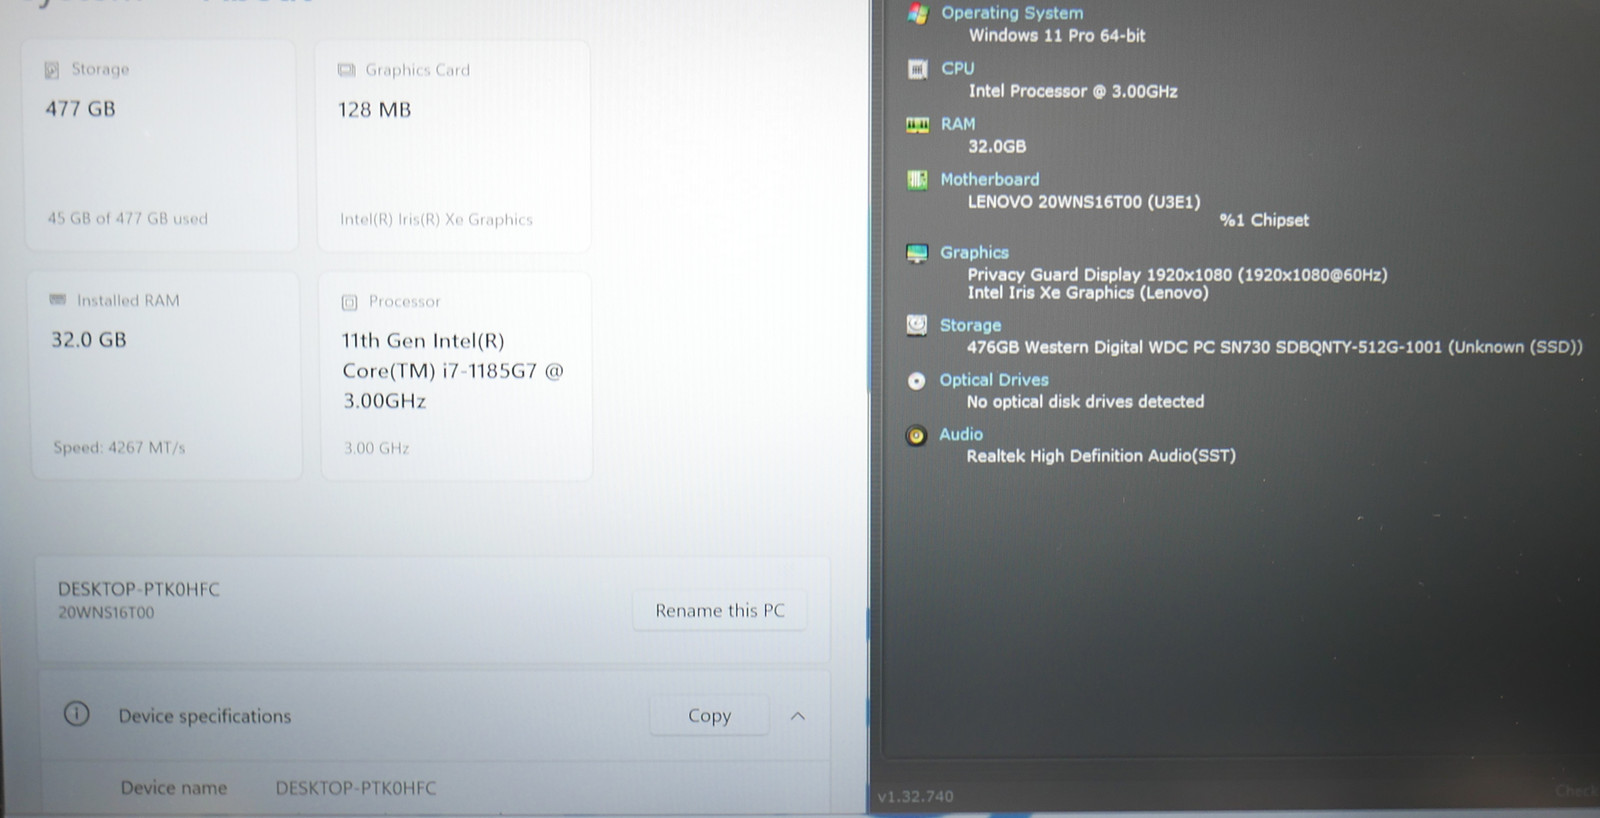This screenshot has height=818, width=1600.
Task: Select the Processor i7-1185G7 card
Action: (x=456, y=376)
